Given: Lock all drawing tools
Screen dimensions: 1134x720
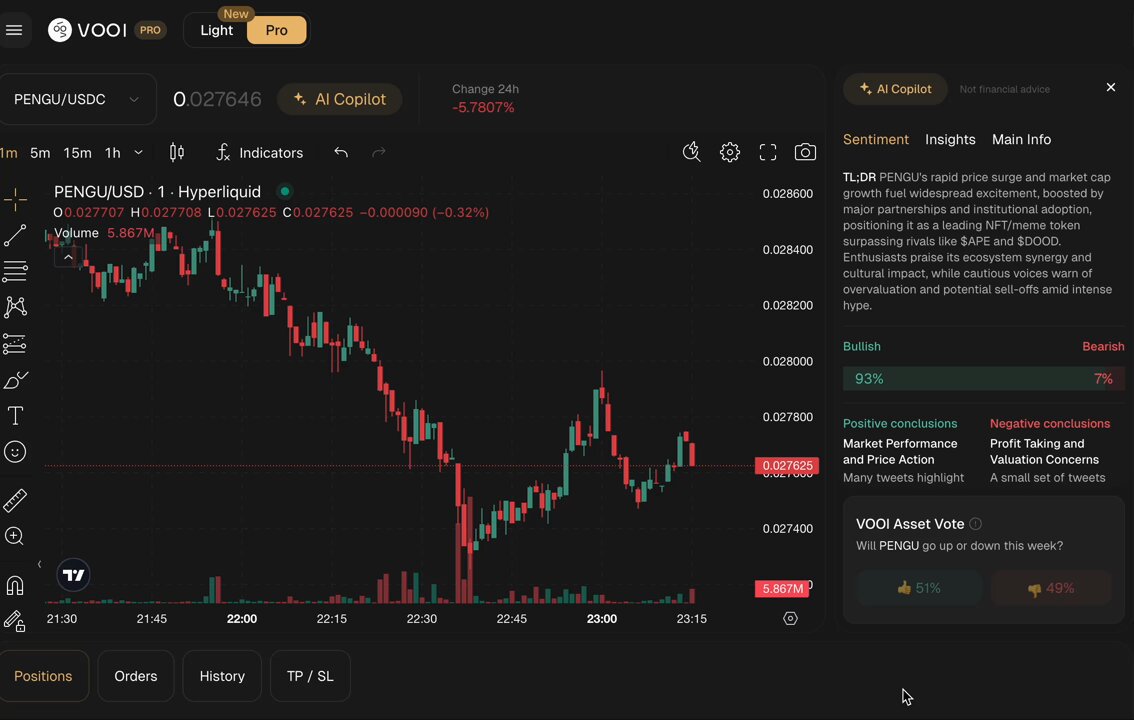Looking at the screenshot, I should tap(15, 621).
